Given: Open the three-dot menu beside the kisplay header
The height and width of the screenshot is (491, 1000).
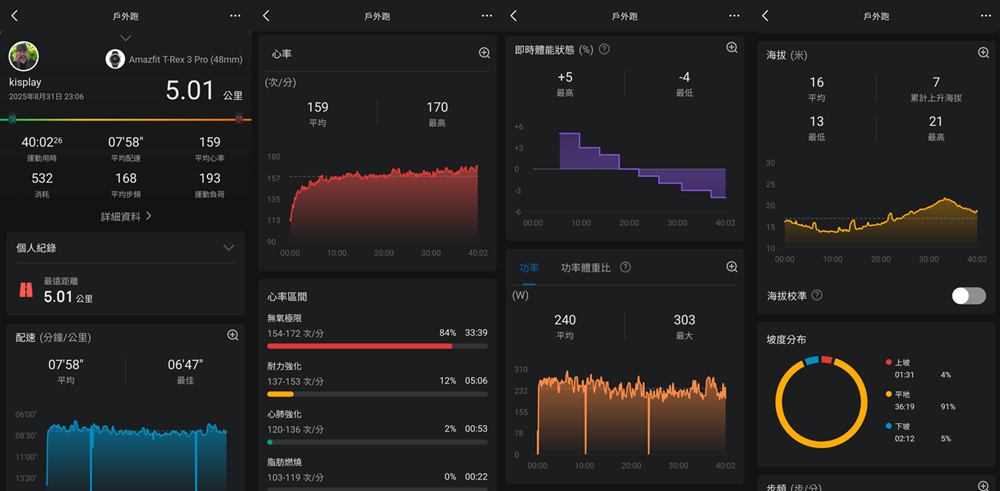Looking at the screenshot, I should 235,16.
